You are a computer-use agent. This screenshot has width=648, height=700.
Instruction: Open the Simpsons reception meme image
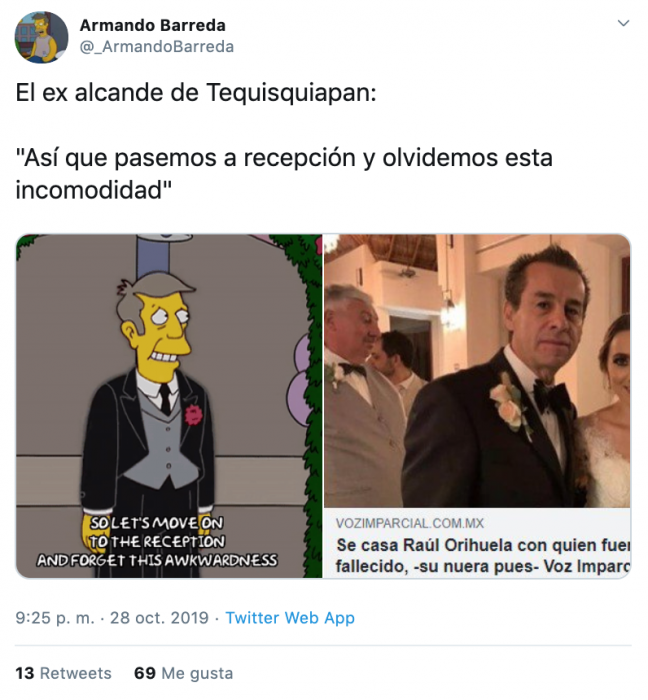click(169, 406)
